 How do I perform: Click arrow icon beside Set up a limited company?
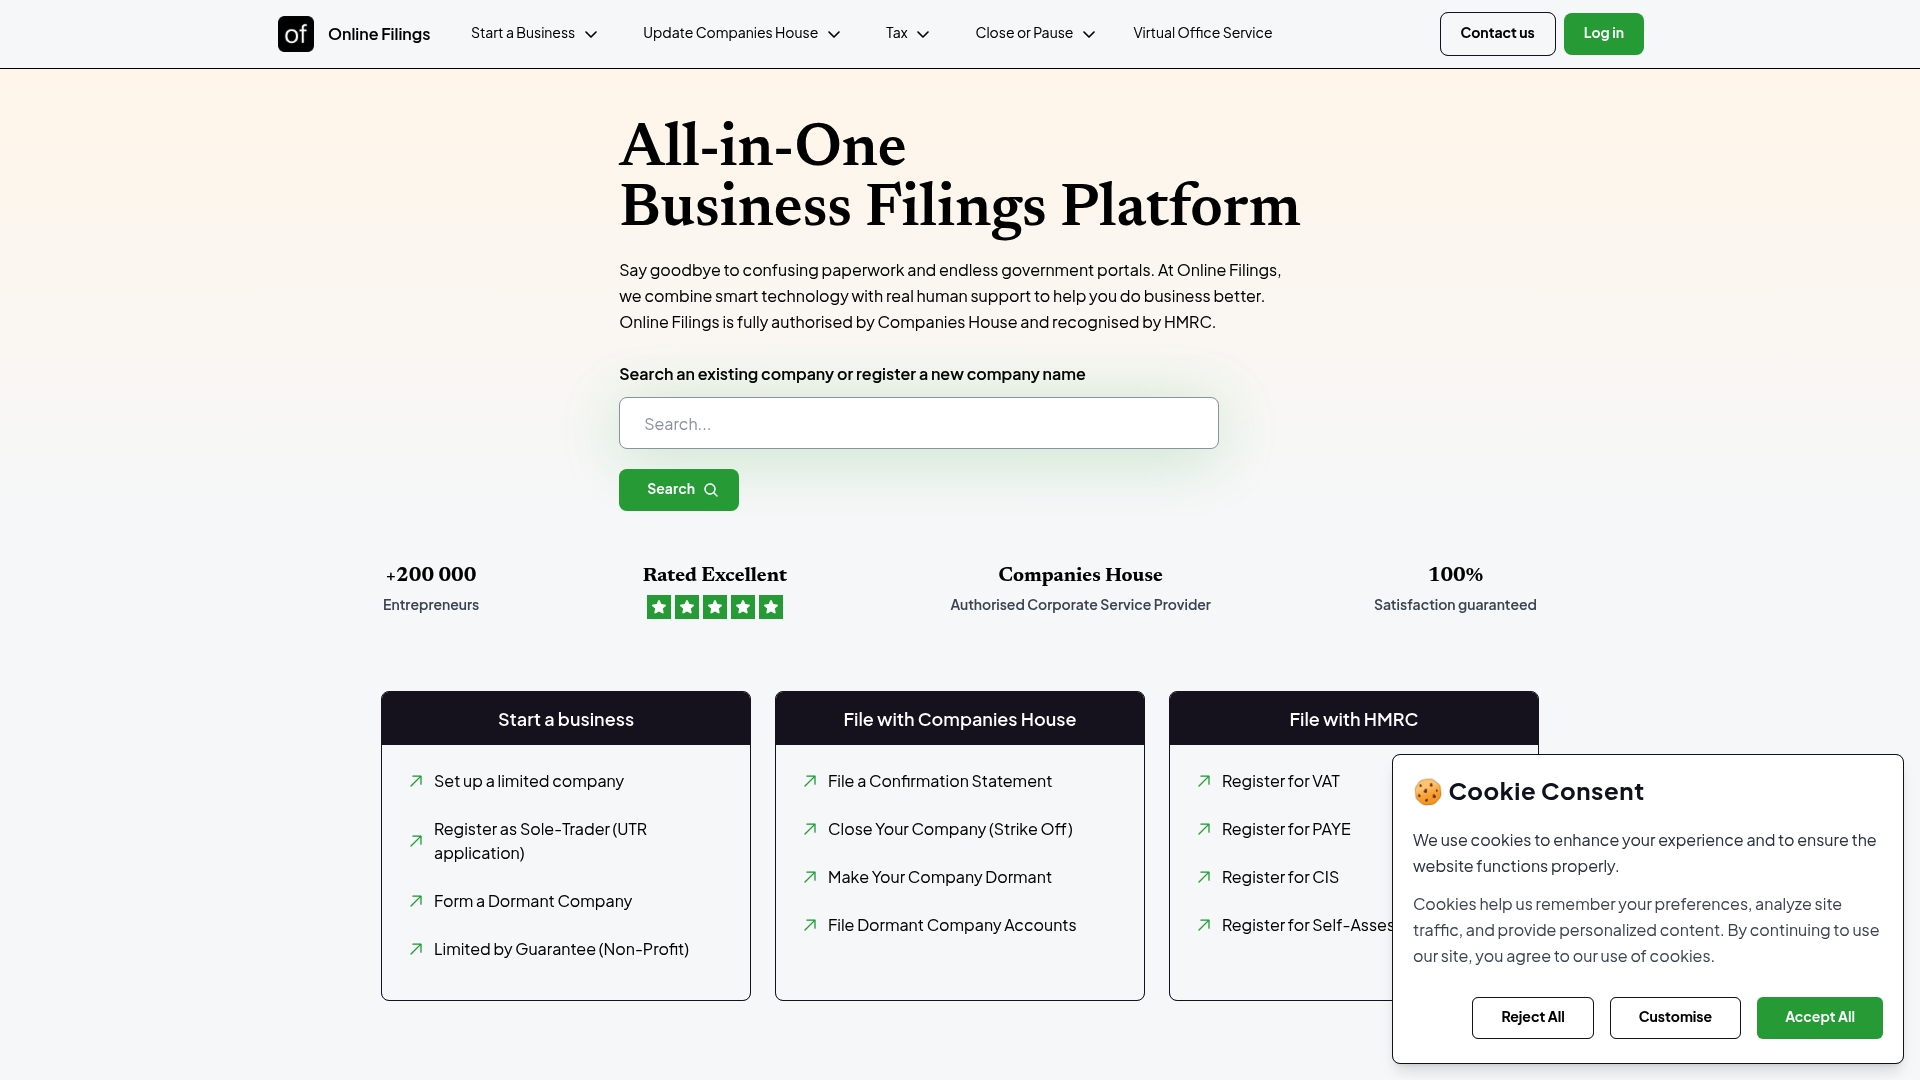point(416,781)
